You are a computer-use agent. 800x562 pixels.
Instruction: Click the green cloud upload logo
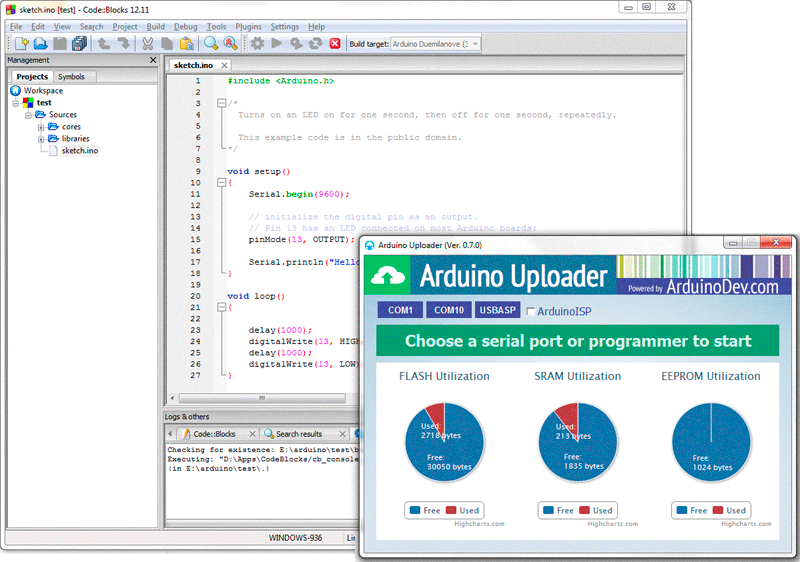point(387,276)
